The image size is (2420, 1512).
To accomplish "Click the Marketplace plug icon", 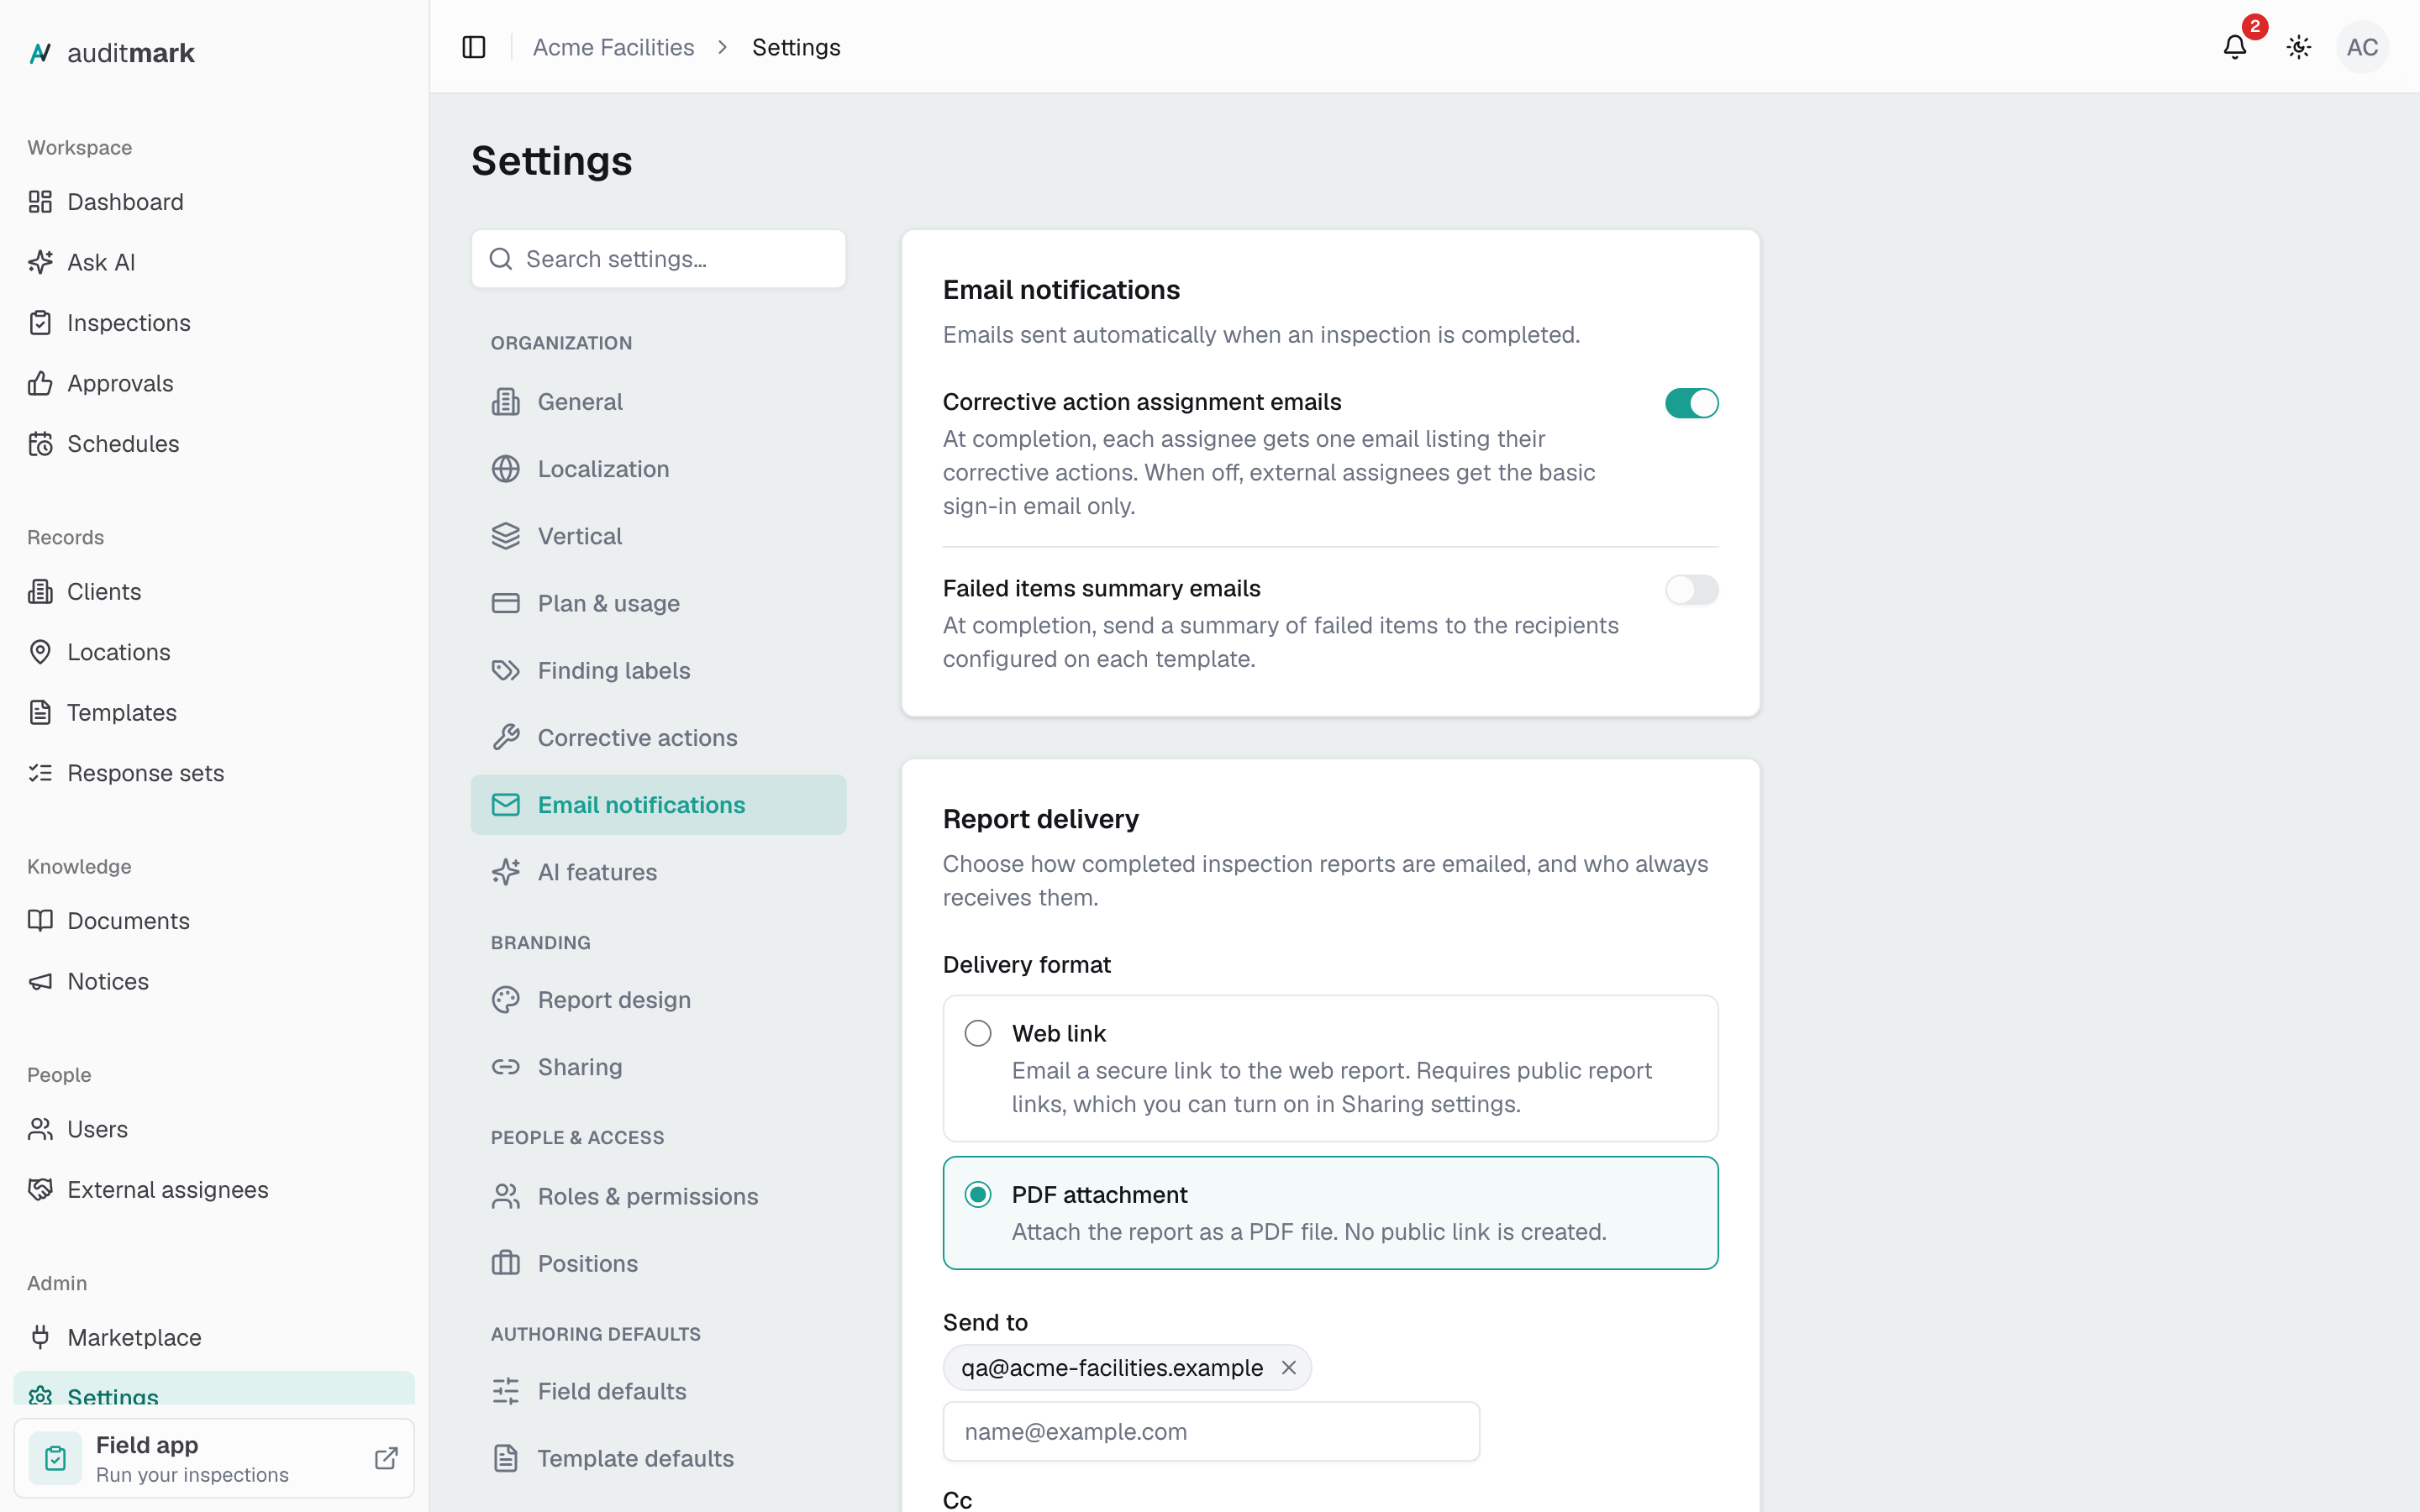I will [x=40, y=1338].
